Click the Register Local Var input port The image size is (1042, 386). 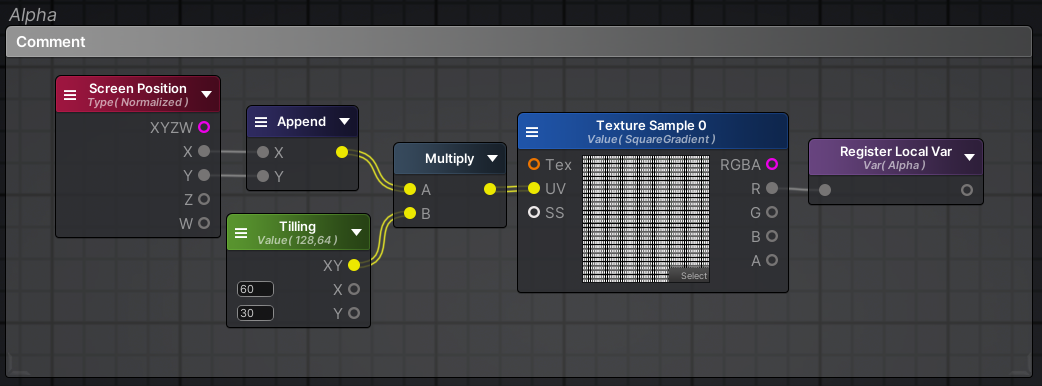point(825,190)
